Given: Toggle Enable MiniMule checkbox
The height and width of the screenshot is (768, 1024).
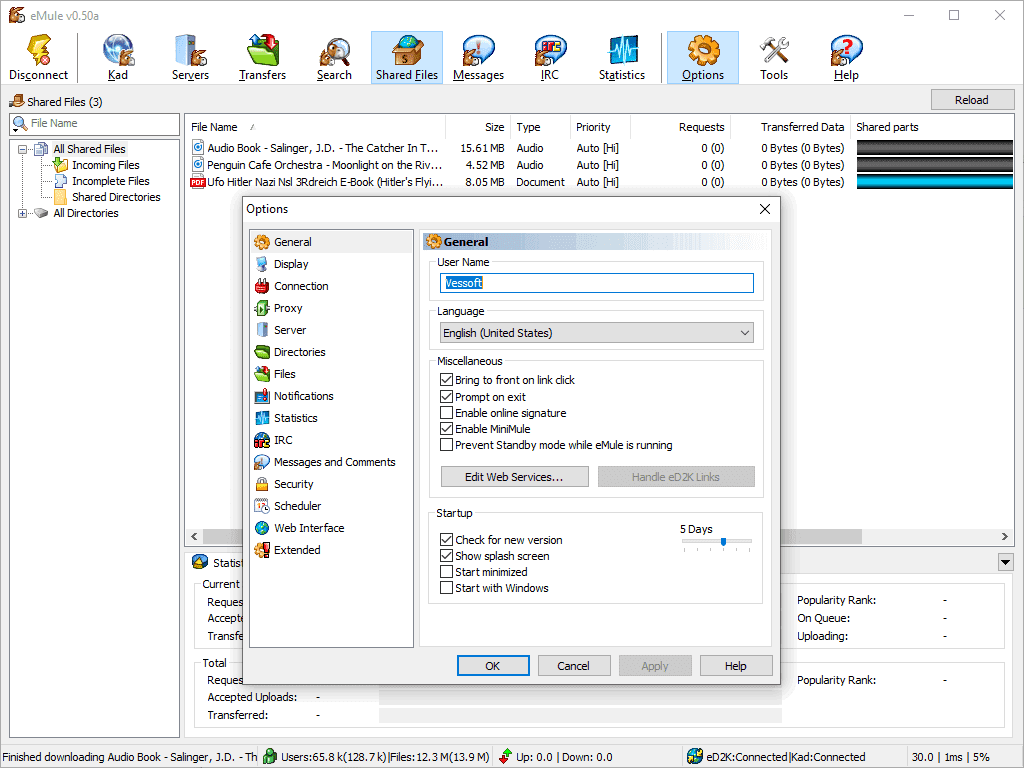Looking at the screenshot, I should 447,428.
